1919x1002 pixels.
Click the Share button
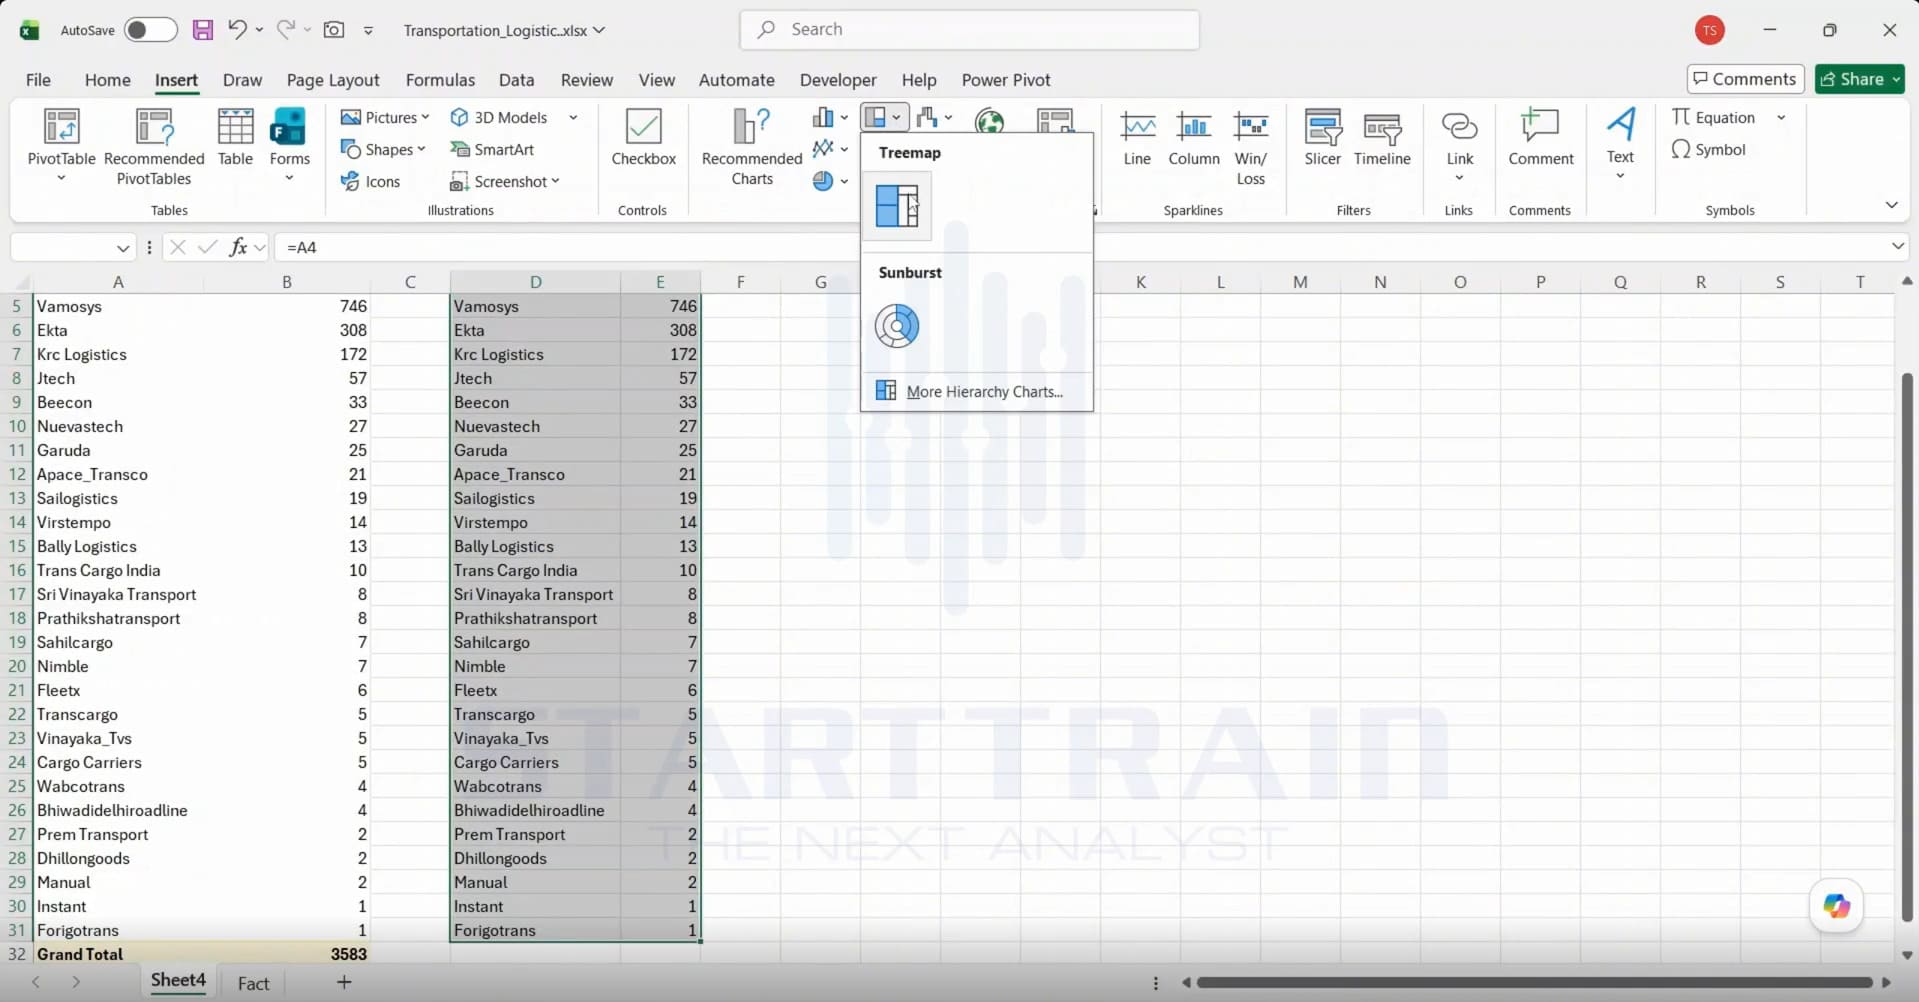(x=1860, y=79)
